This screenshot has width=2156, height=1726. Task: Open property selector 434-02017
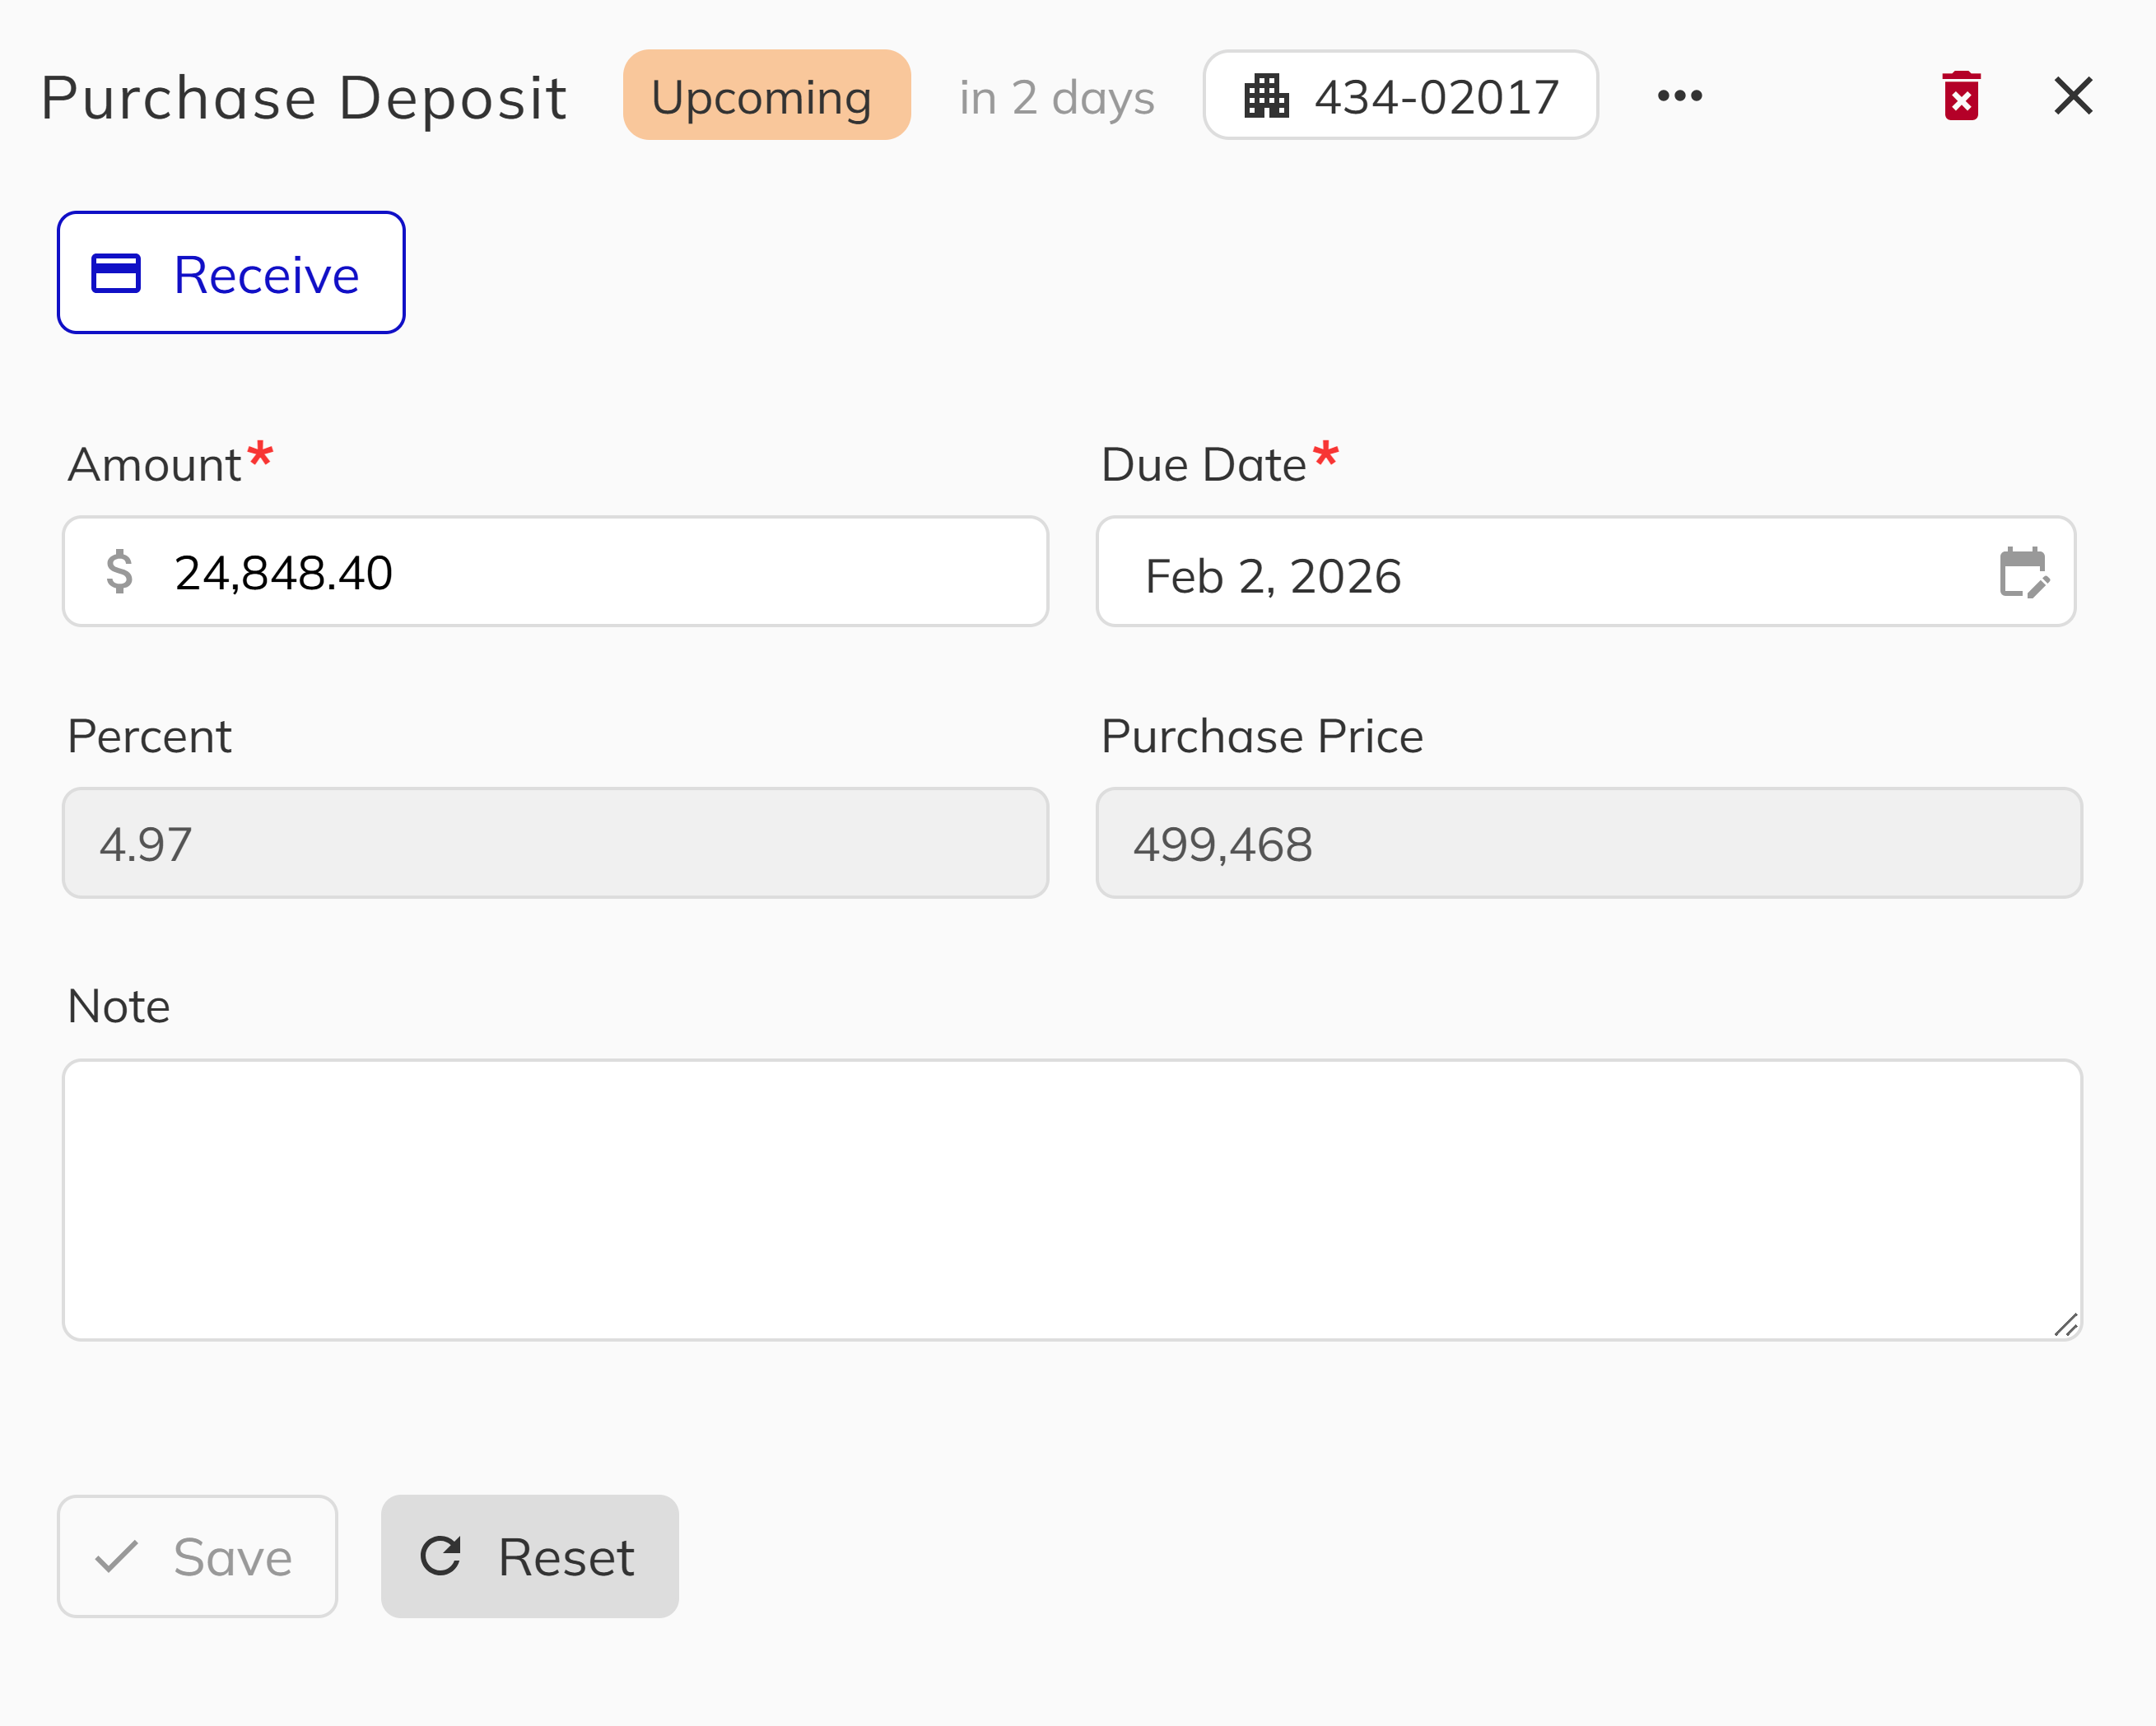coord(1400,96)
